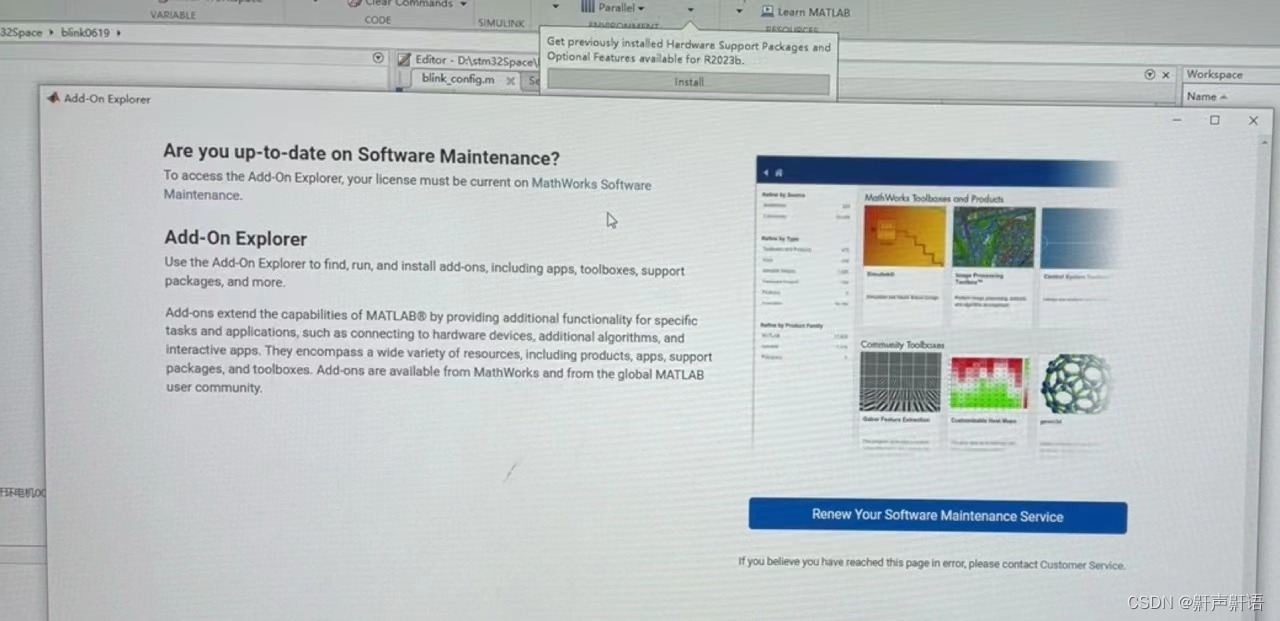
Task: Click the Parallel bars icon
Action: [x=588, y=6]
